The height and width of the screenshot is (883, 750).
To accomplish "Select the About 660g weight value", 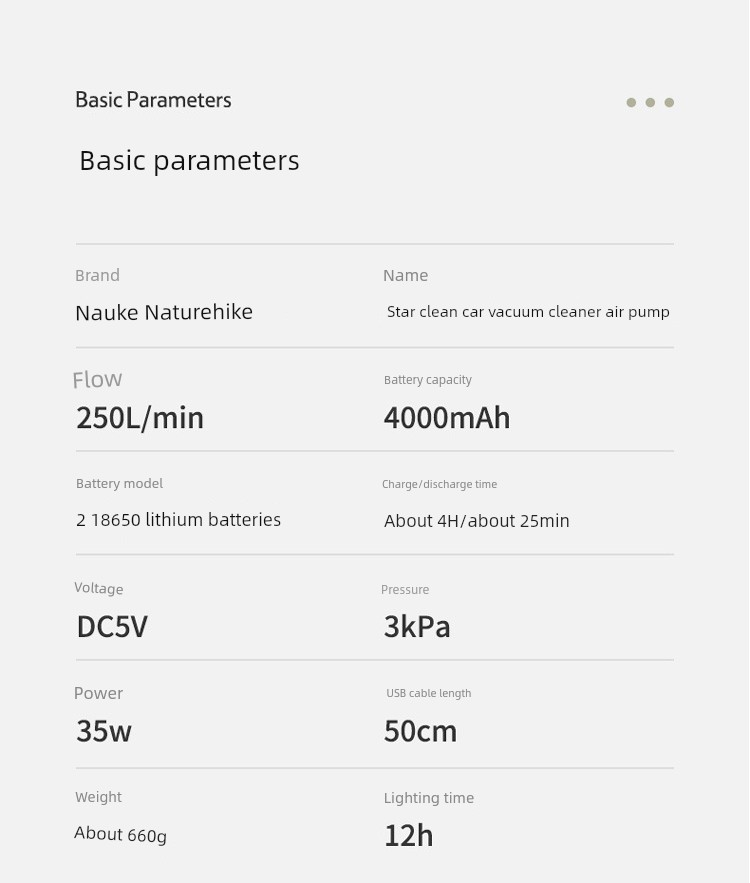I will [x=120, y=834].
